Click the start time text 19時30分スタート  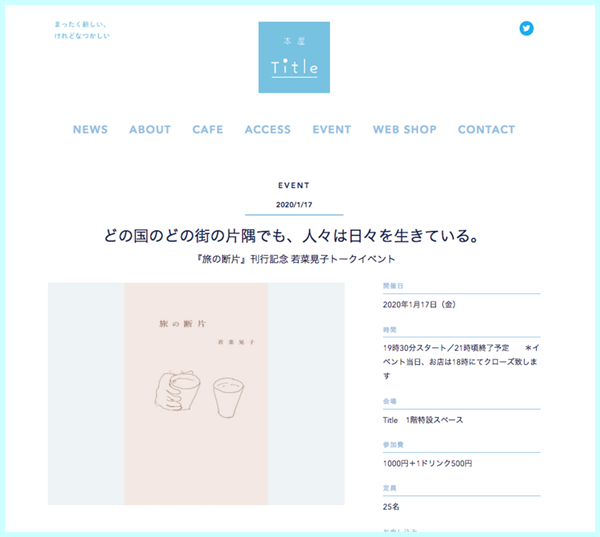[x=414, y=348]
